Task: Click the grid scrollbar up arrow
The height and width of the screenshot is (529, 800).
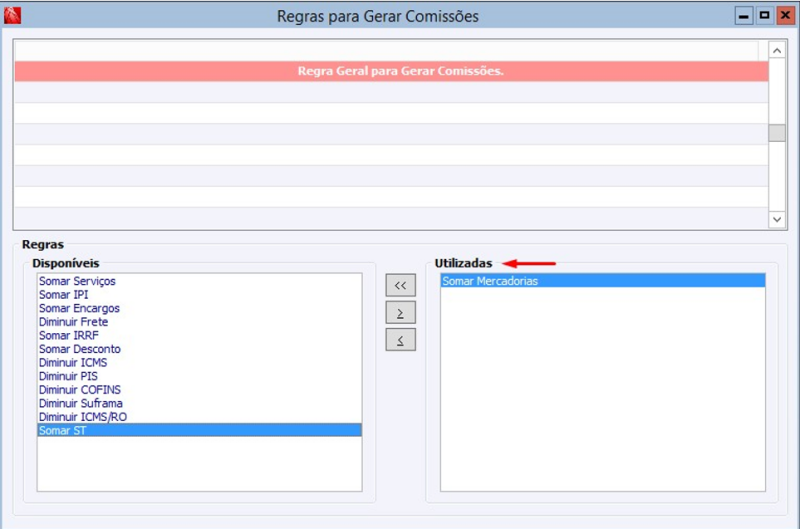Action: pyautogui.click(x=777, y=50)
